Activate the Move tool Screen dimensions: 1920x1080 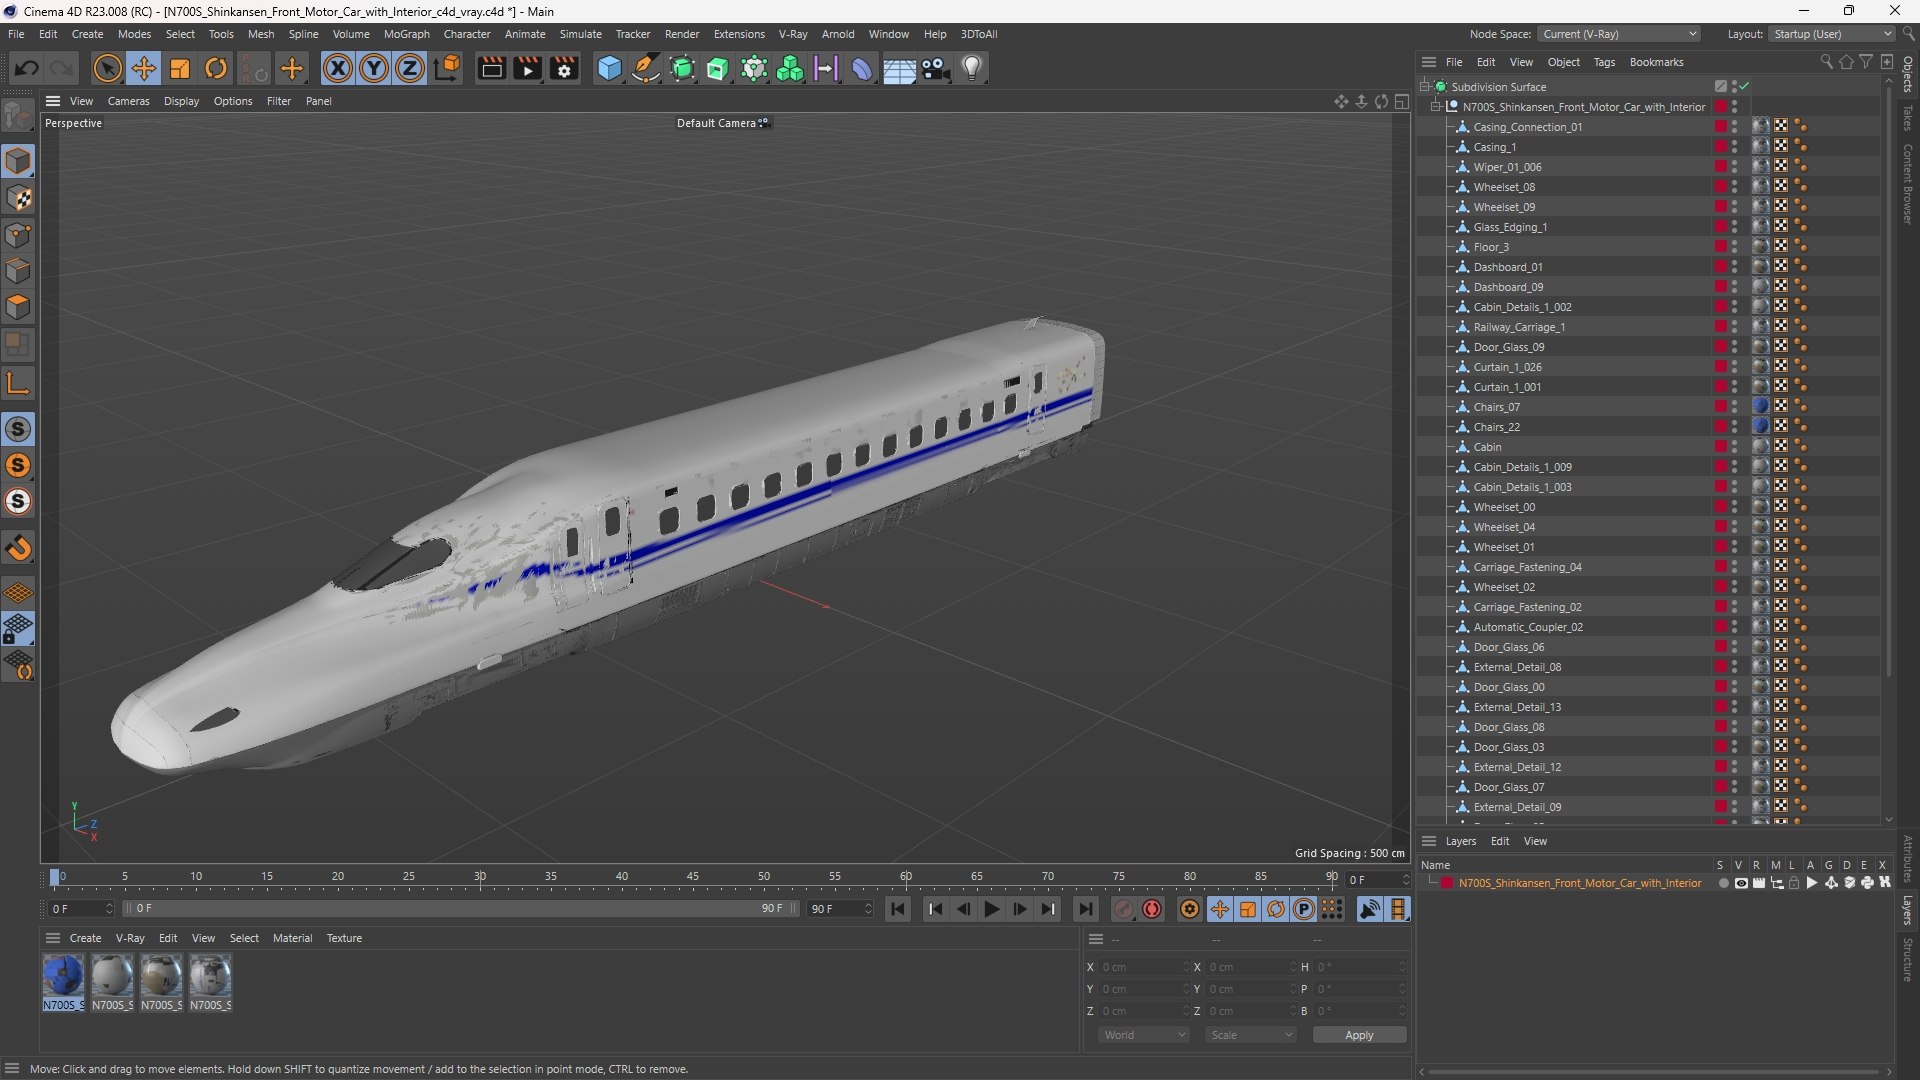tap(144, 68)
